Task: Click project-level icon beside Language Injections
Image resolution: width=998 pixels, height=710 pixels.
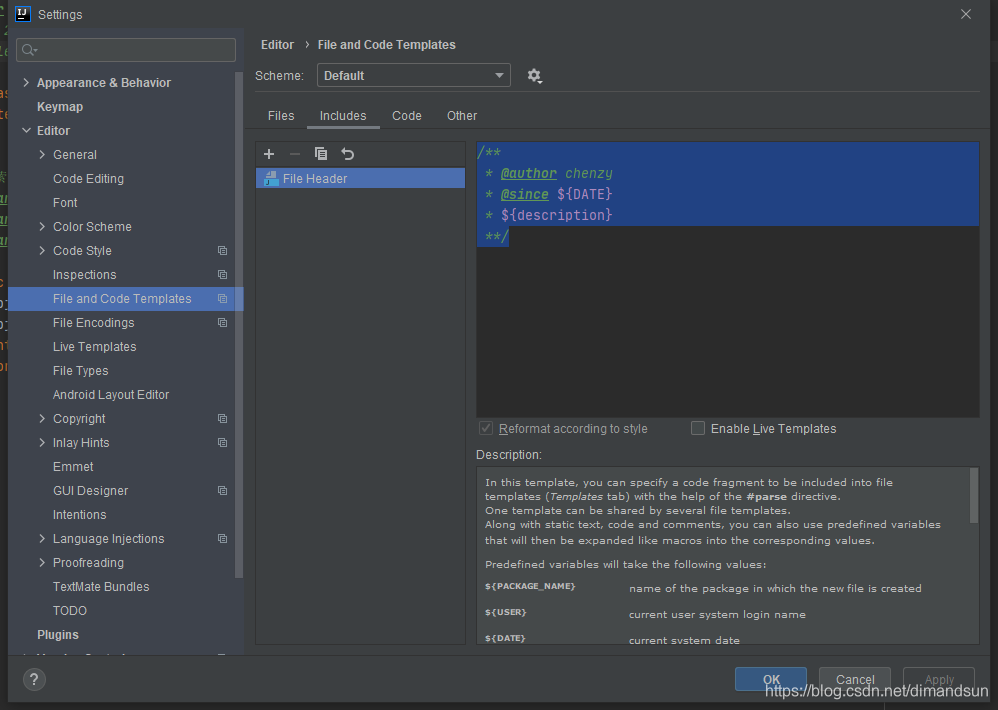Action: (222, 539)
